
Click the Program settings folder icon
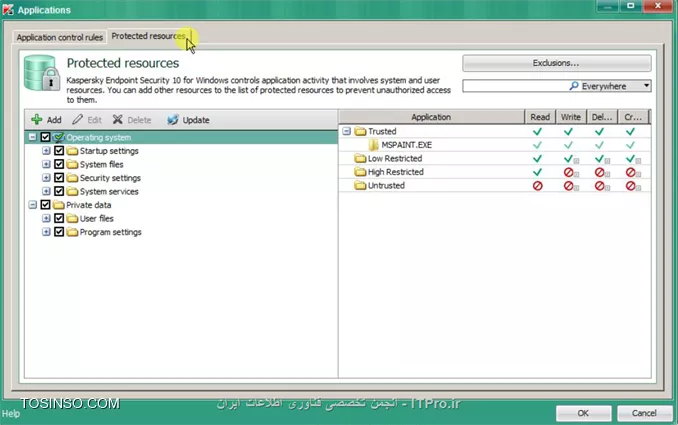pos(72,232)
